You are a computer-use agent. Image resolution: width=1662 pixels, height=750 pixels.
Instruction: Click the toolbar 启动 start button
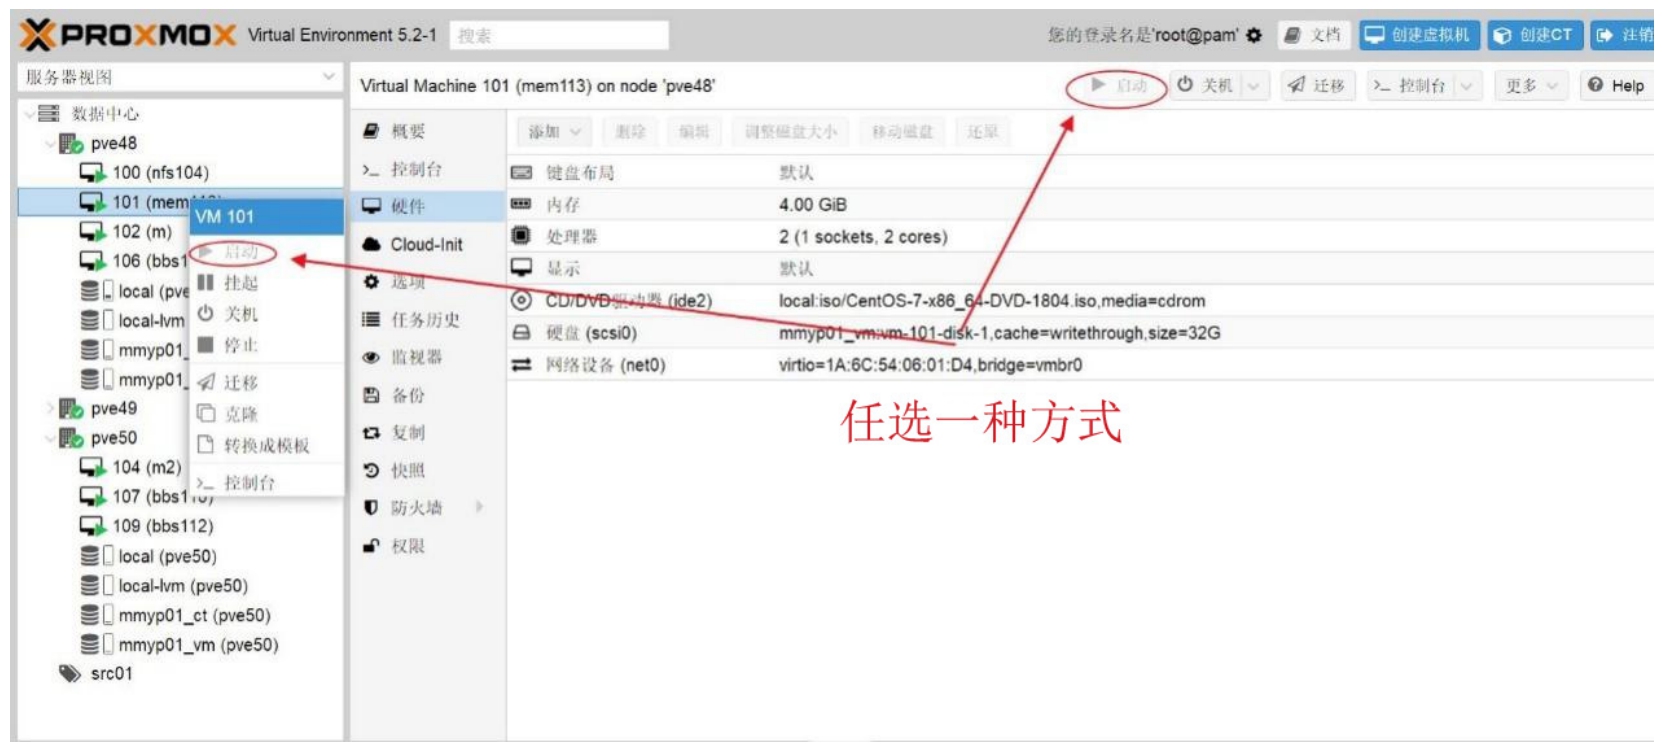pyautogui.click(x=1119, y=85)
